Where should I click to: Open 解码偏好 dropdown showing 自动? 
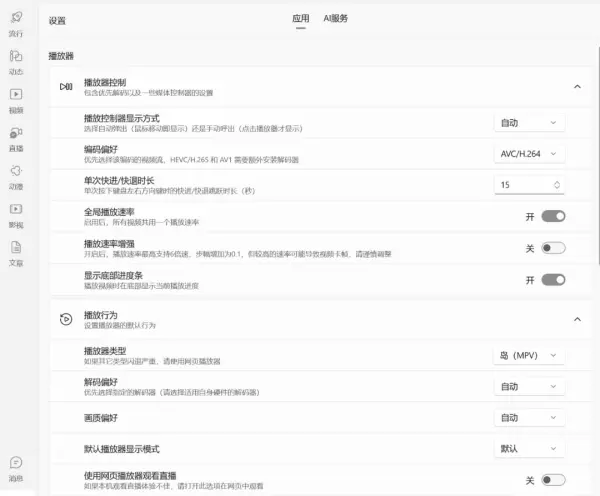(x=529, y=387)
